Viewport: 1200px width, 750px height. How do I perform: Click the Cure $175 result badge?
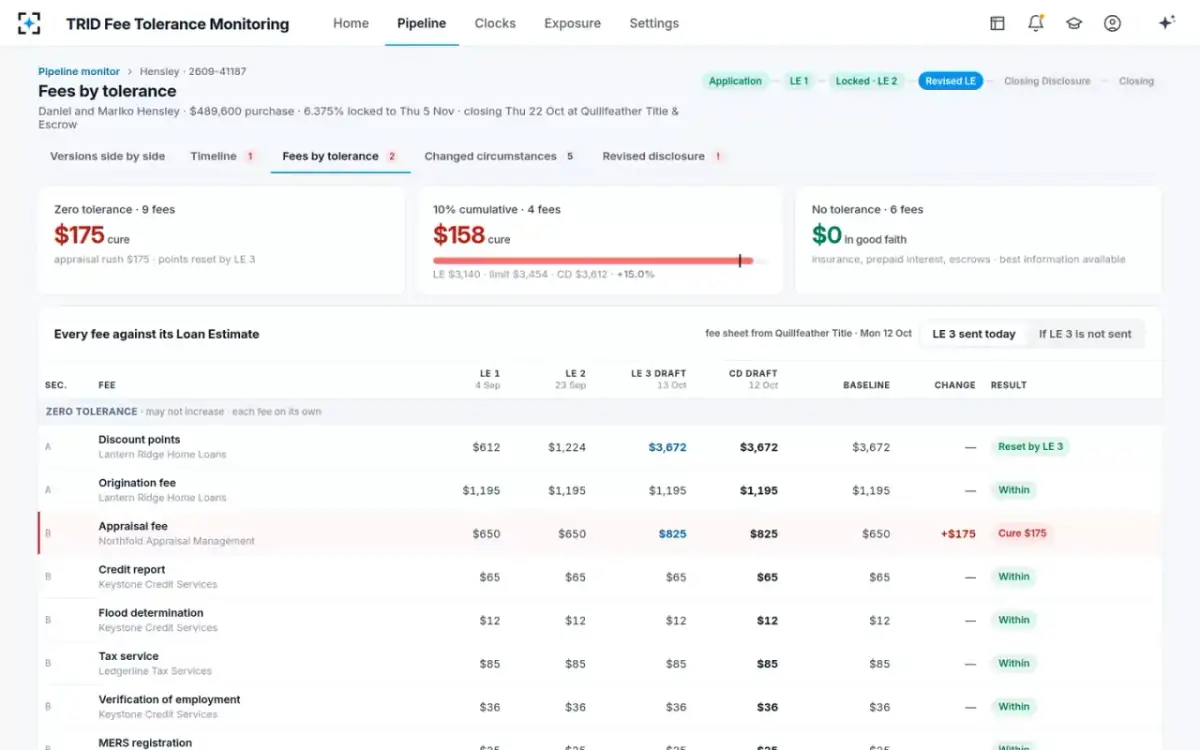1022,533
